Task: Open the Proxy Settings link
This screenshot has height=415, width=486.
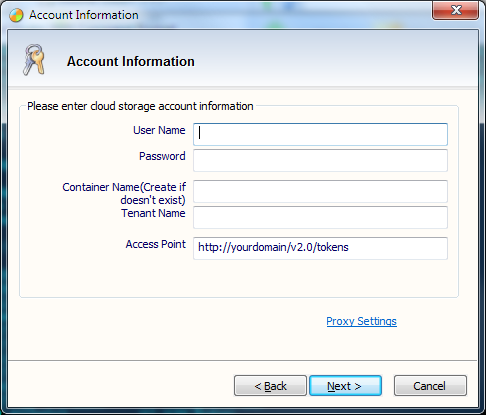Action: click(361, 321)
